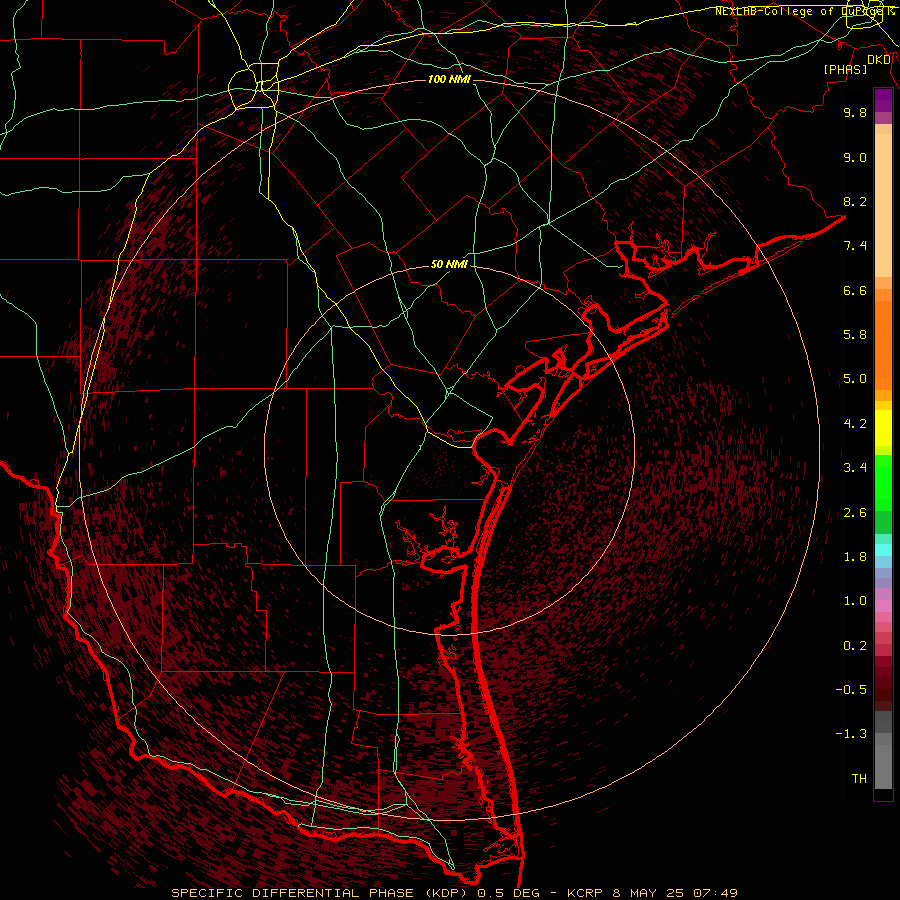Click the "8 MAY 25 07:49" timestamp

tap(675, 893)
